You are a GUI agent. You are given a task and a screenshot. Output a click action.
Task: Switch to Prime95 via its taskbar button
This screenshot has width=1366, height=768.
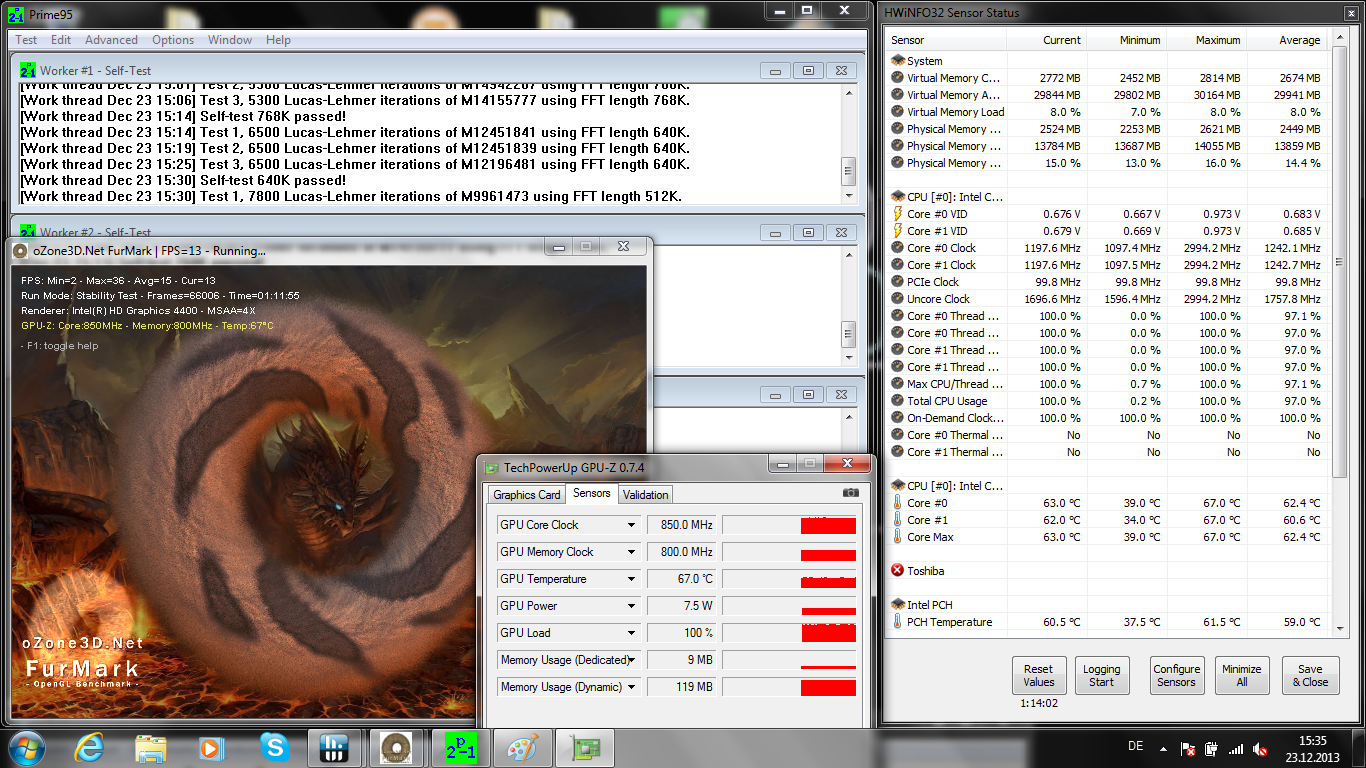[461, 748]
